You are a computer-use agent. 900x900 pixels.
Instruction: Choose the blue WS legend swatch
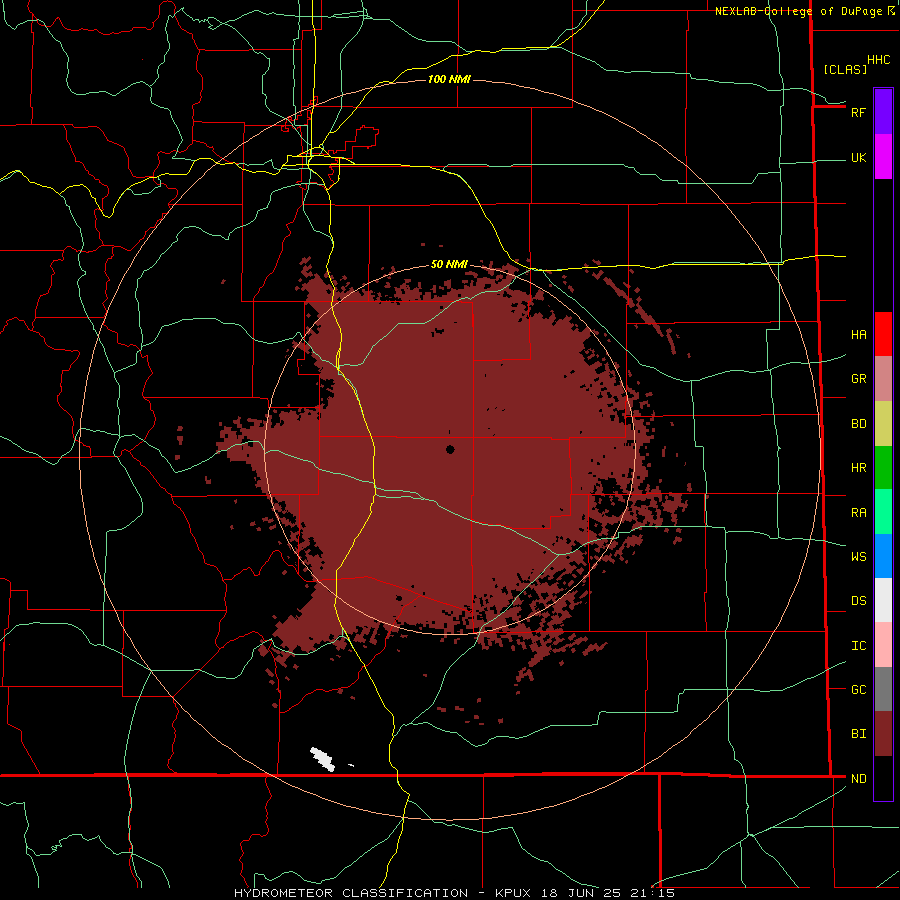coord(883,556)
